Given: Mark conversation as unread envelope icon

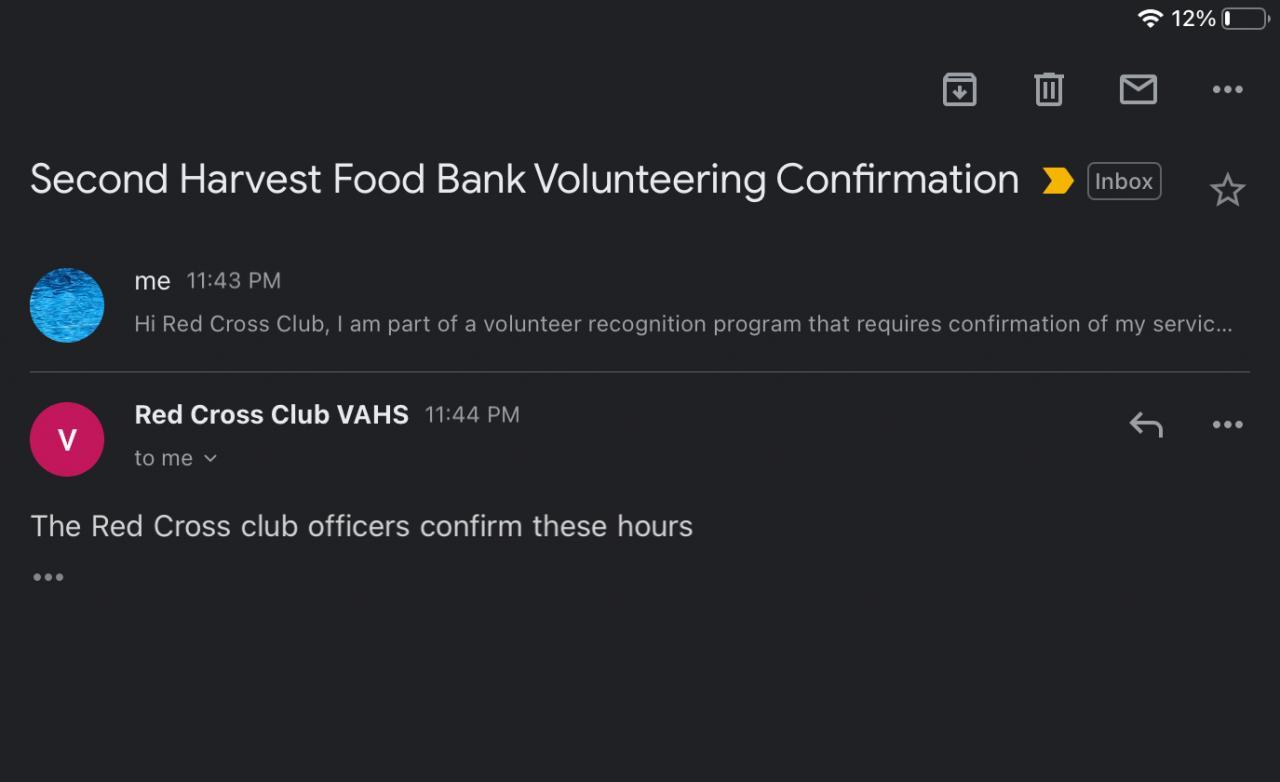Looking at the screenshot, I should [1138, 90].
